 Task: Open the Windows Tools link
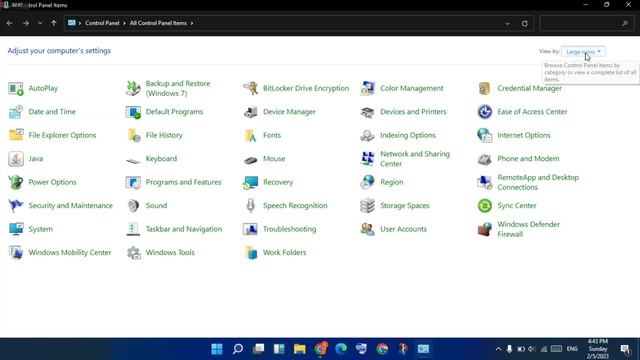[x=170, y=253]
